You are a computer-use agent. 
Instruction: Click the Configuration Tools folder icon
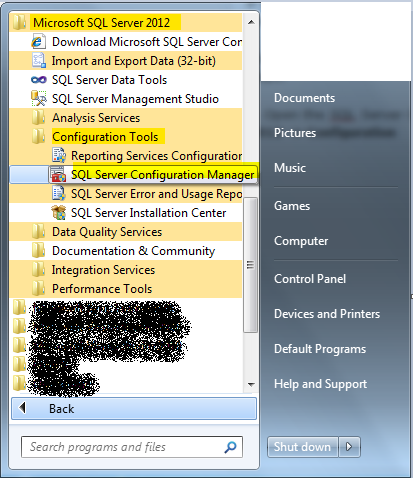39,137
